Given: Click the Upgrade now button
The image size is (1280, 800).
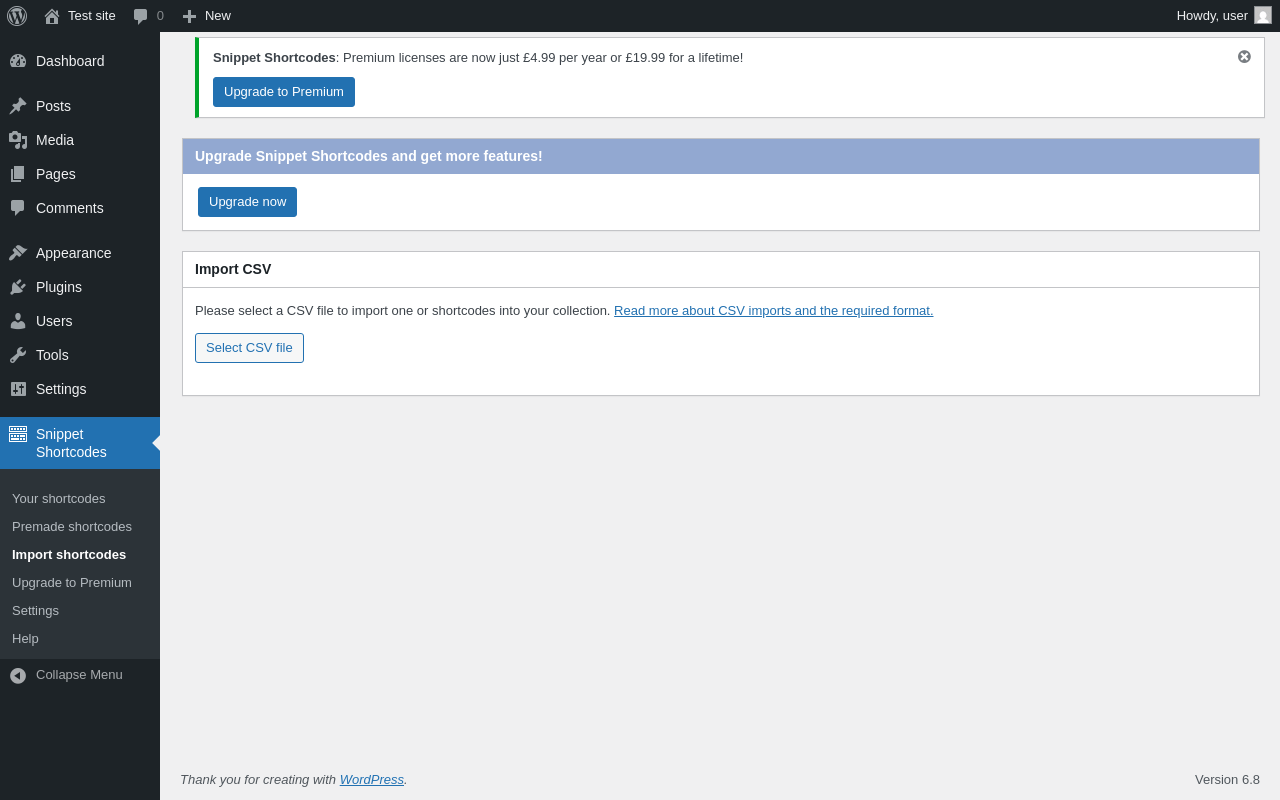Looking at the screenshot, I should (x=247, y=202).
